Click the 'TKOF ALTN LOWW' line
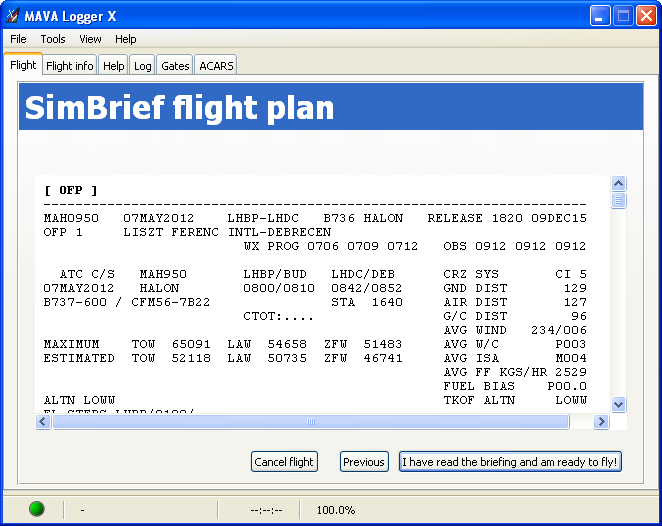Viewport: 662px width, 526px height. pyautogui.click(x=515, y=400)
